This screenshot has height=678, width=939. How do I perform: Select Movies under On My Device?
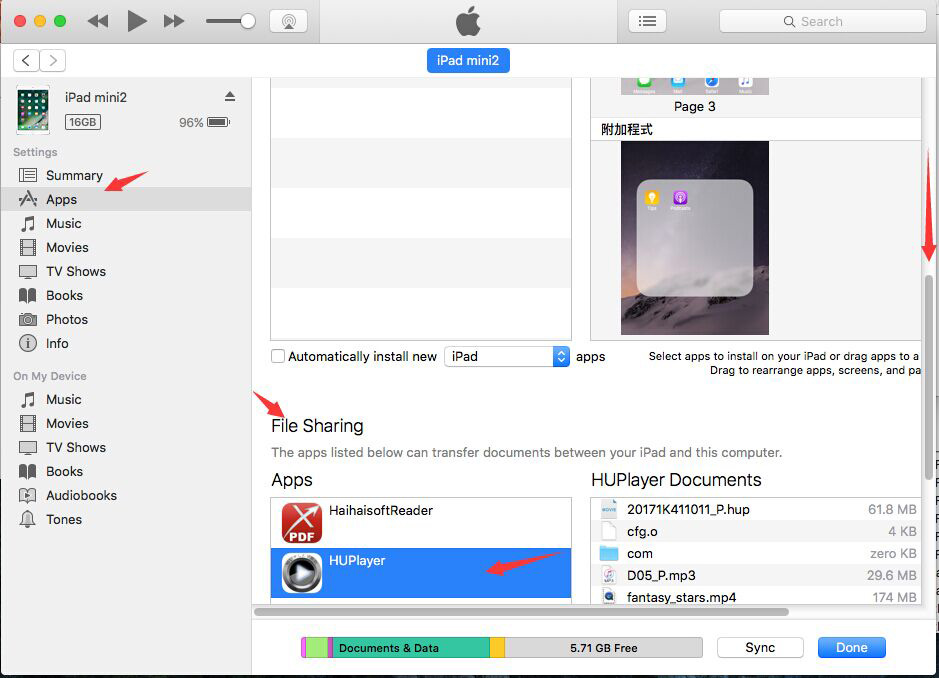pyautogui.click(x=126, y=423)
